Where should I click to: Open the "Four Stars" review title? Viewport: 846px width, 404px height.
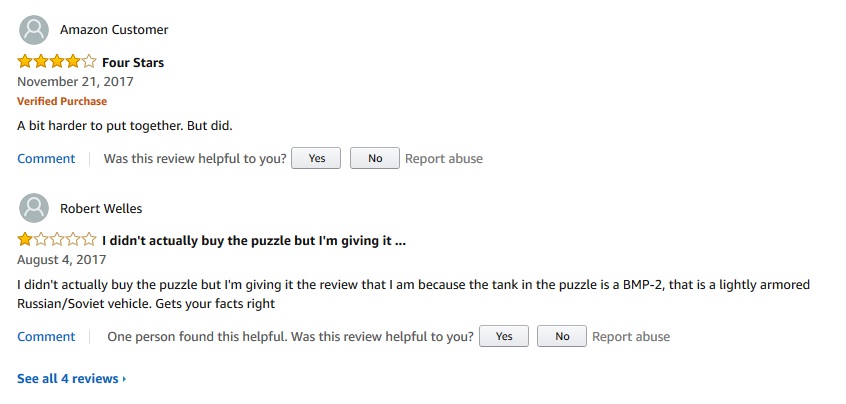tap(133, 63)
